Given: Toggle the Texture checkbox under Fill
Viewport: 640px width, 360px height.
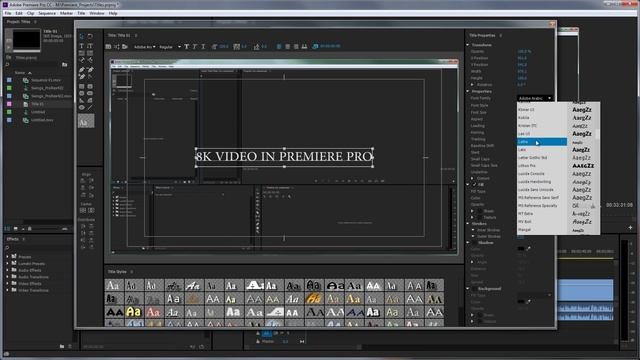Looking at the screenshot, I should point(480,218).
